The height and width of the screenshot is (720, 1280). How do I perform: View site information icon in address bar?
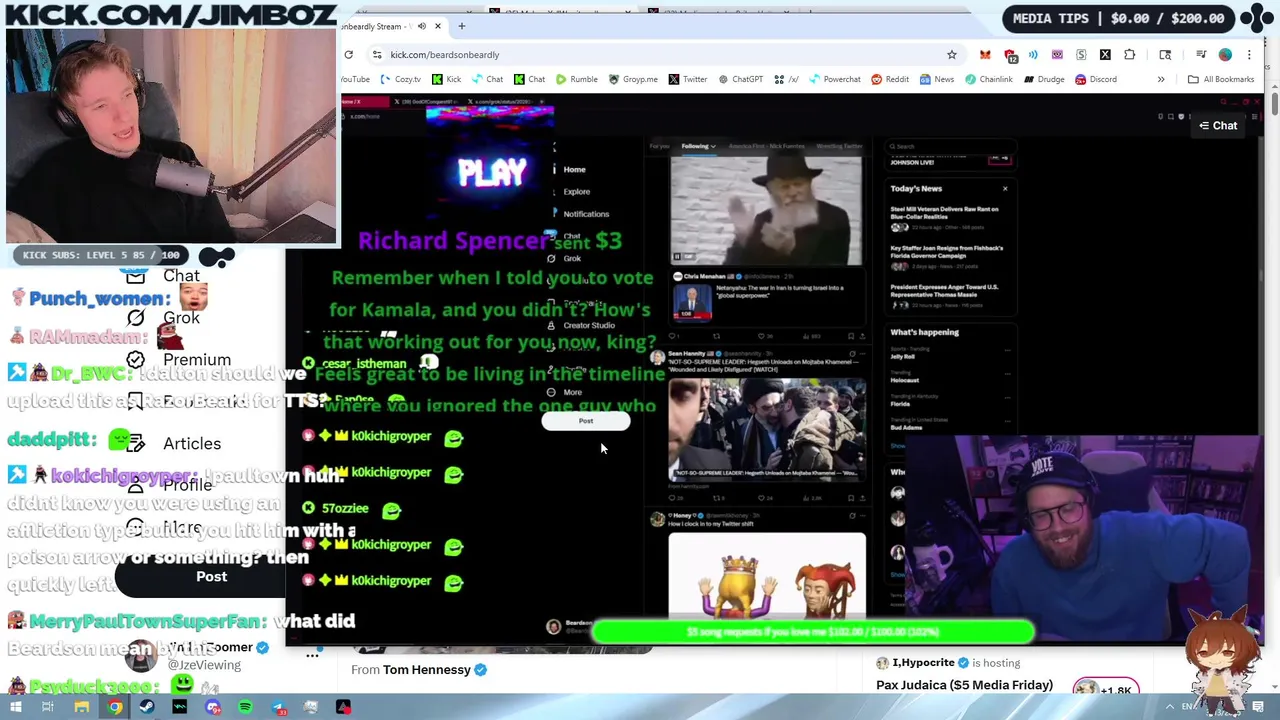coord(377,54)
